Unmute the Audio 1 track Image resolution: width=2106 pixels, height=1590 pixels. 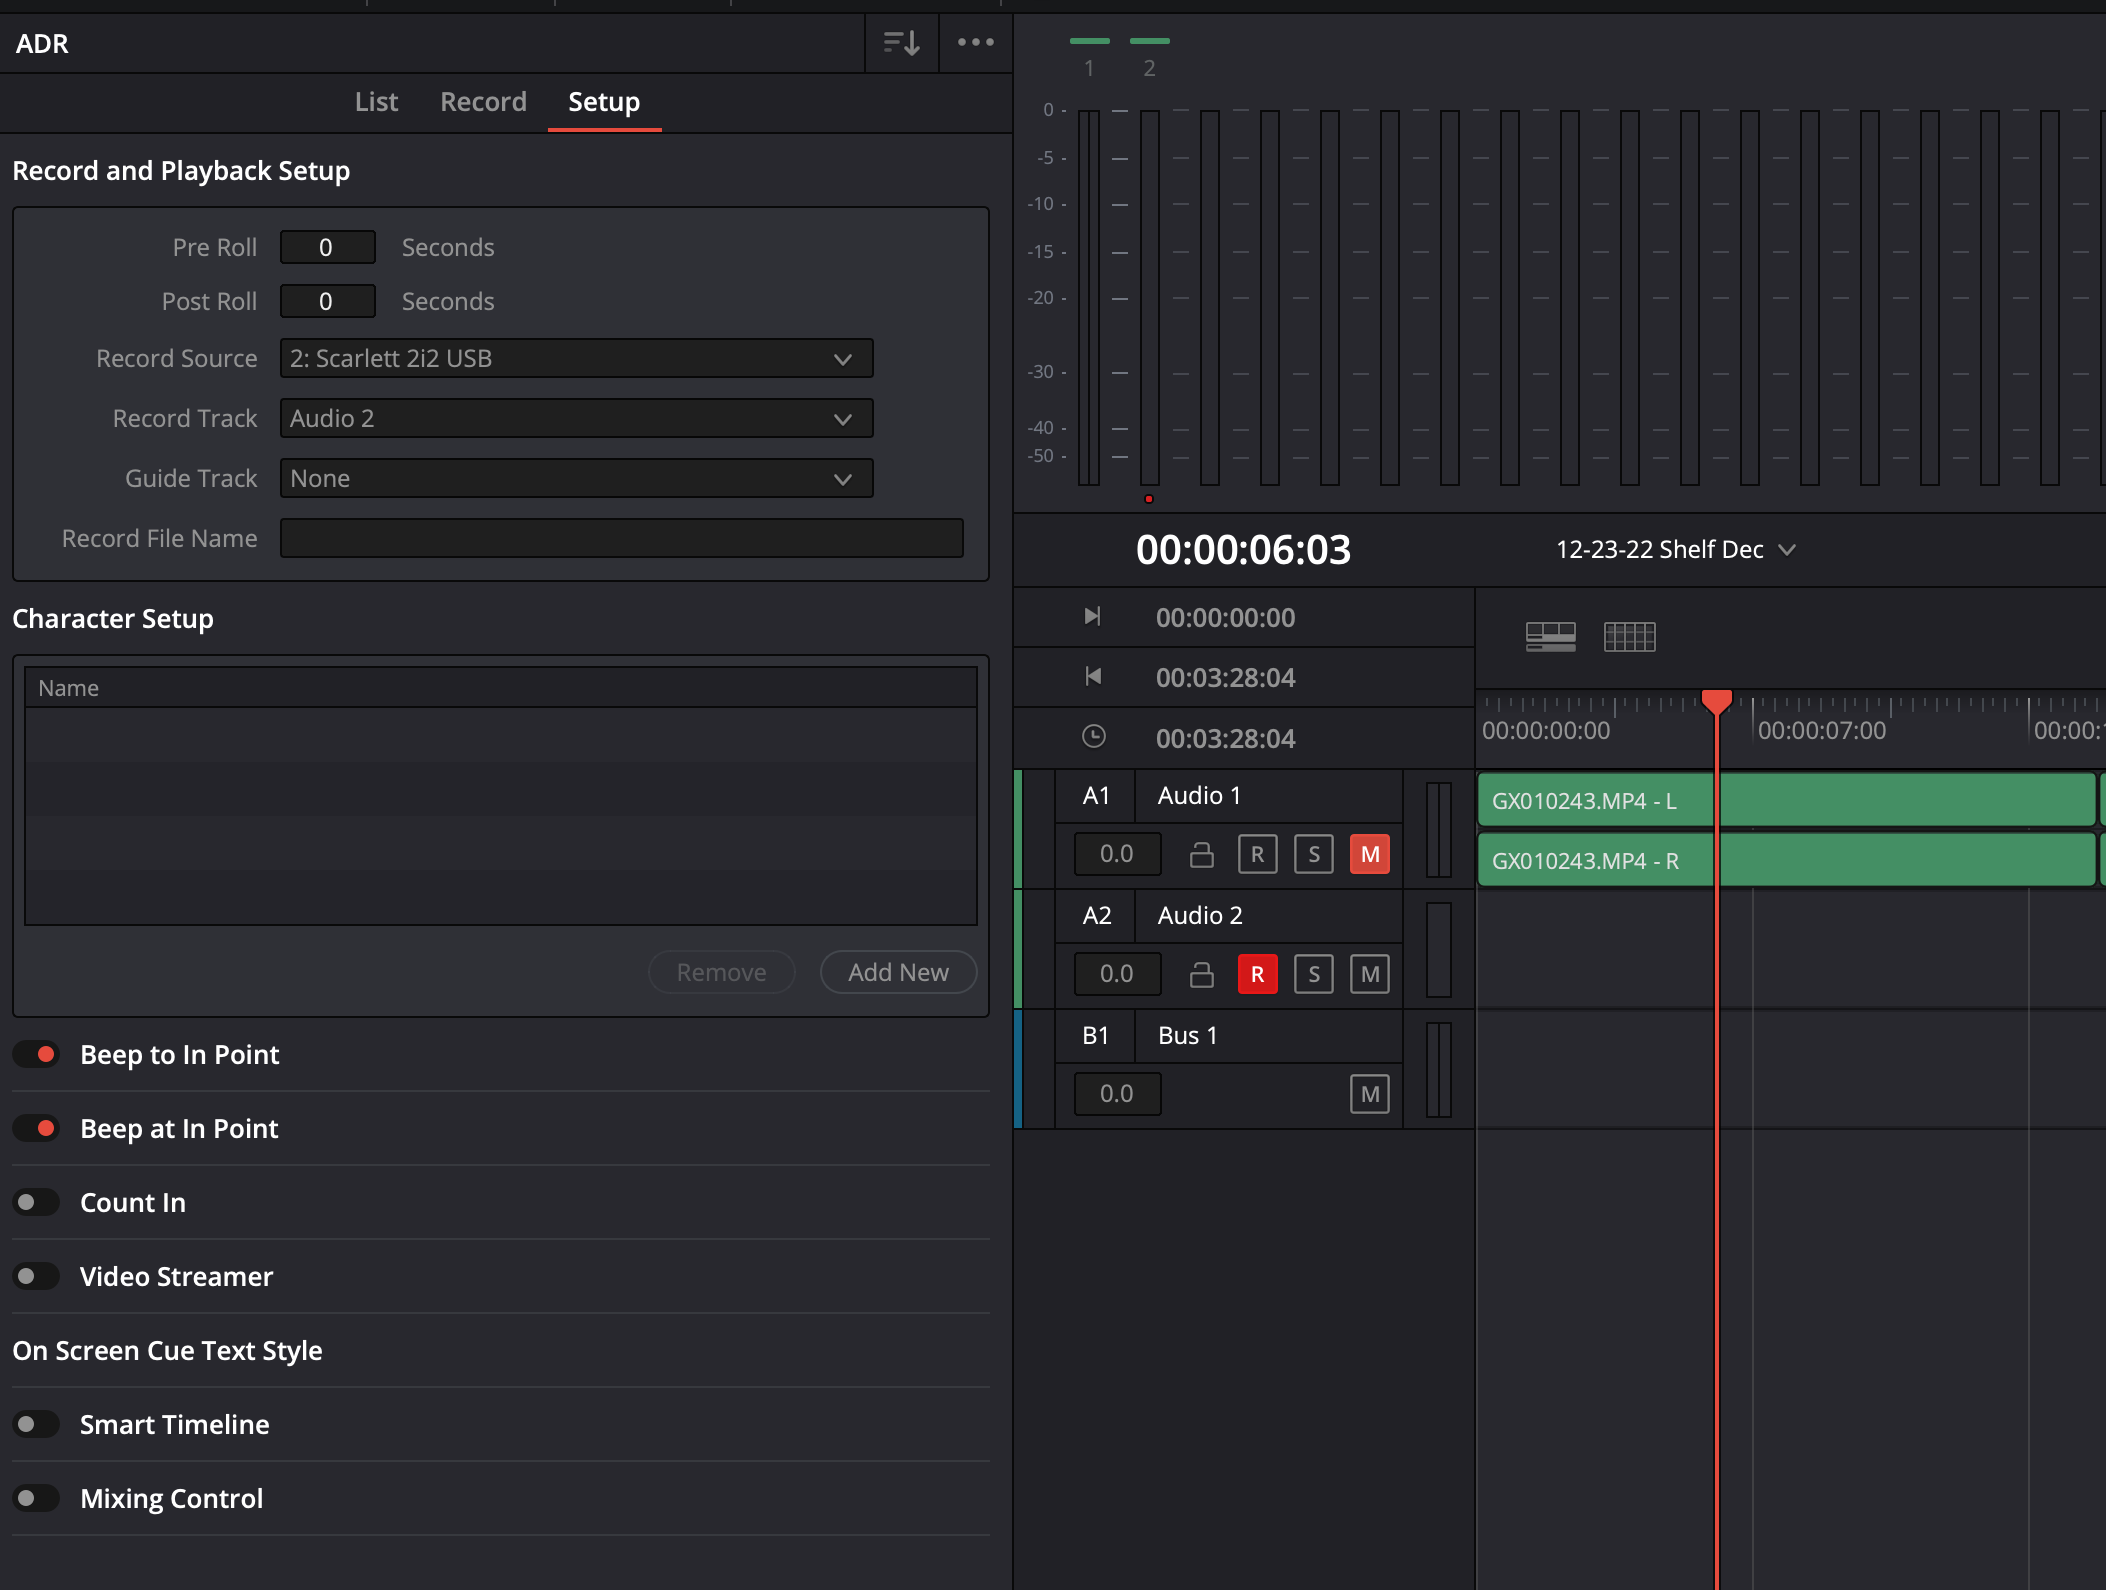point(1369,854)
